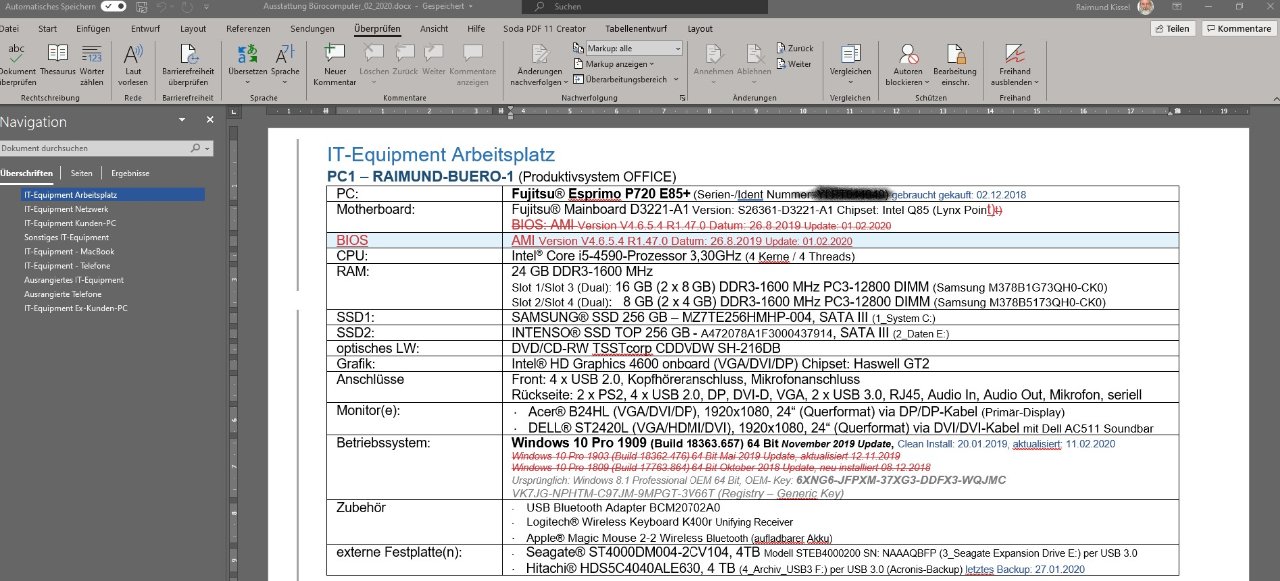Toggle Änderungen nachverfolgen track changes icon

coord(539,53)
